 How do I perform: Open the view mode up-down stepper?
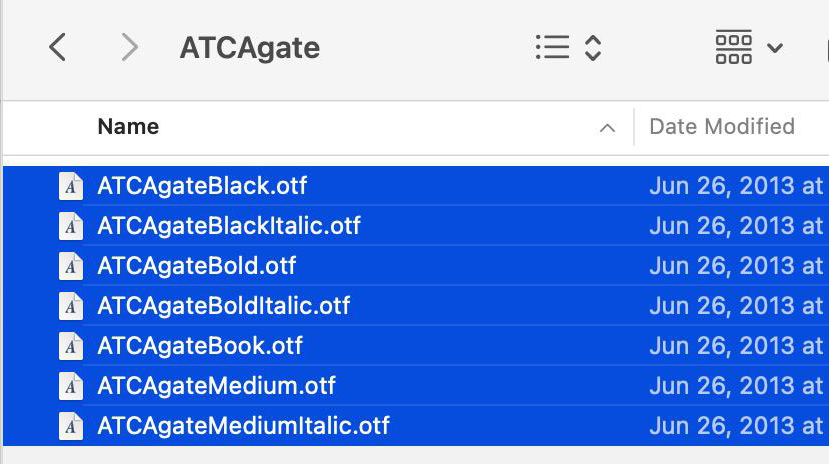click(593, 47)
